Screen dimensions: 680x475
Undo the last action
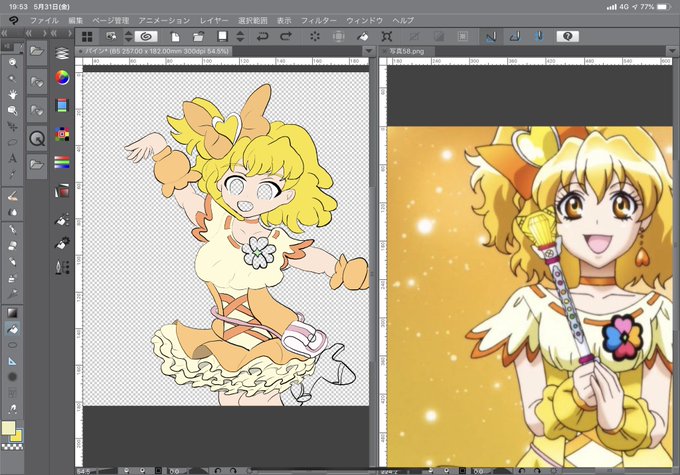[262, 36]
